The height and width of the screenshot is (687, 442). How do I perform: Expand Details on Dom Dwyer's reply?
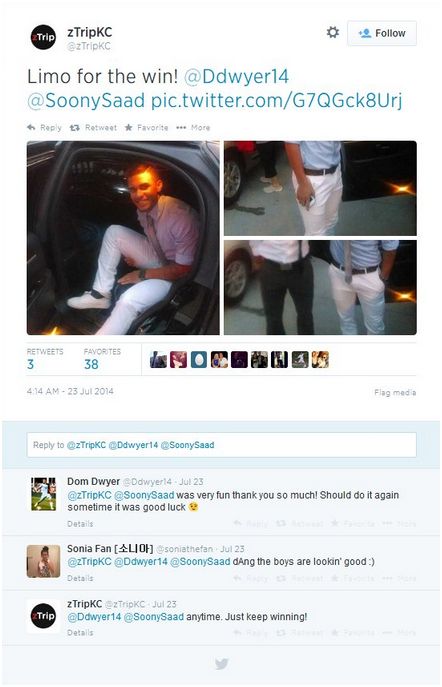tap(80, 524)
